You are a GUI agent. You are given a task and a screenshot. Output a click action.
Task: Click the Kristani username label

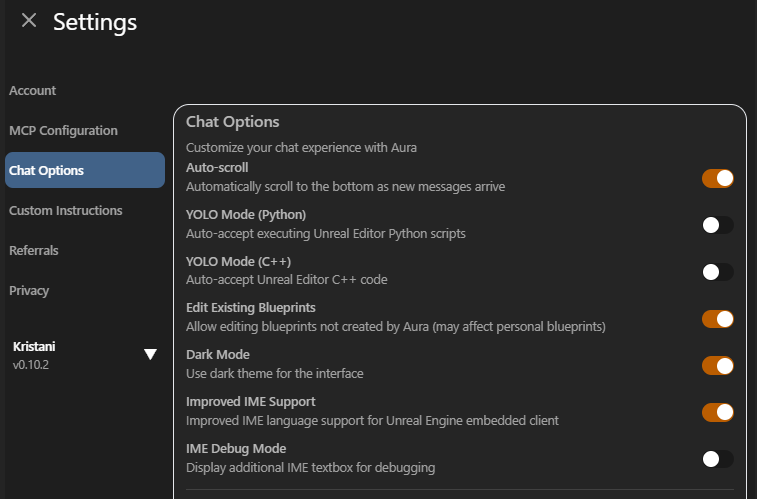click(x=34, y=346)
